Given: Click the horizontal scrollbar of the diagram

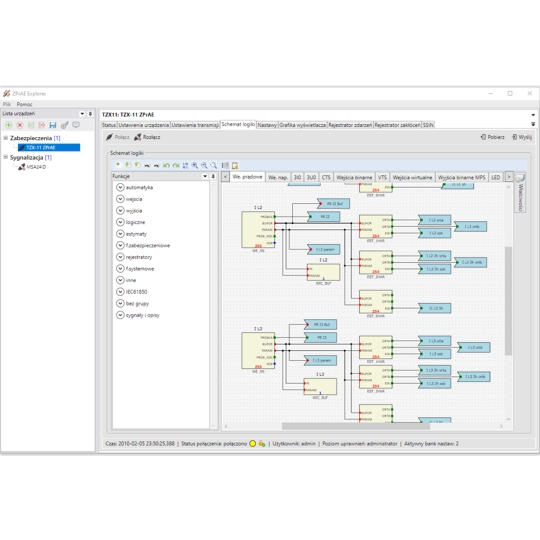Looking at the screenshot, I should (x=356, y=426).
